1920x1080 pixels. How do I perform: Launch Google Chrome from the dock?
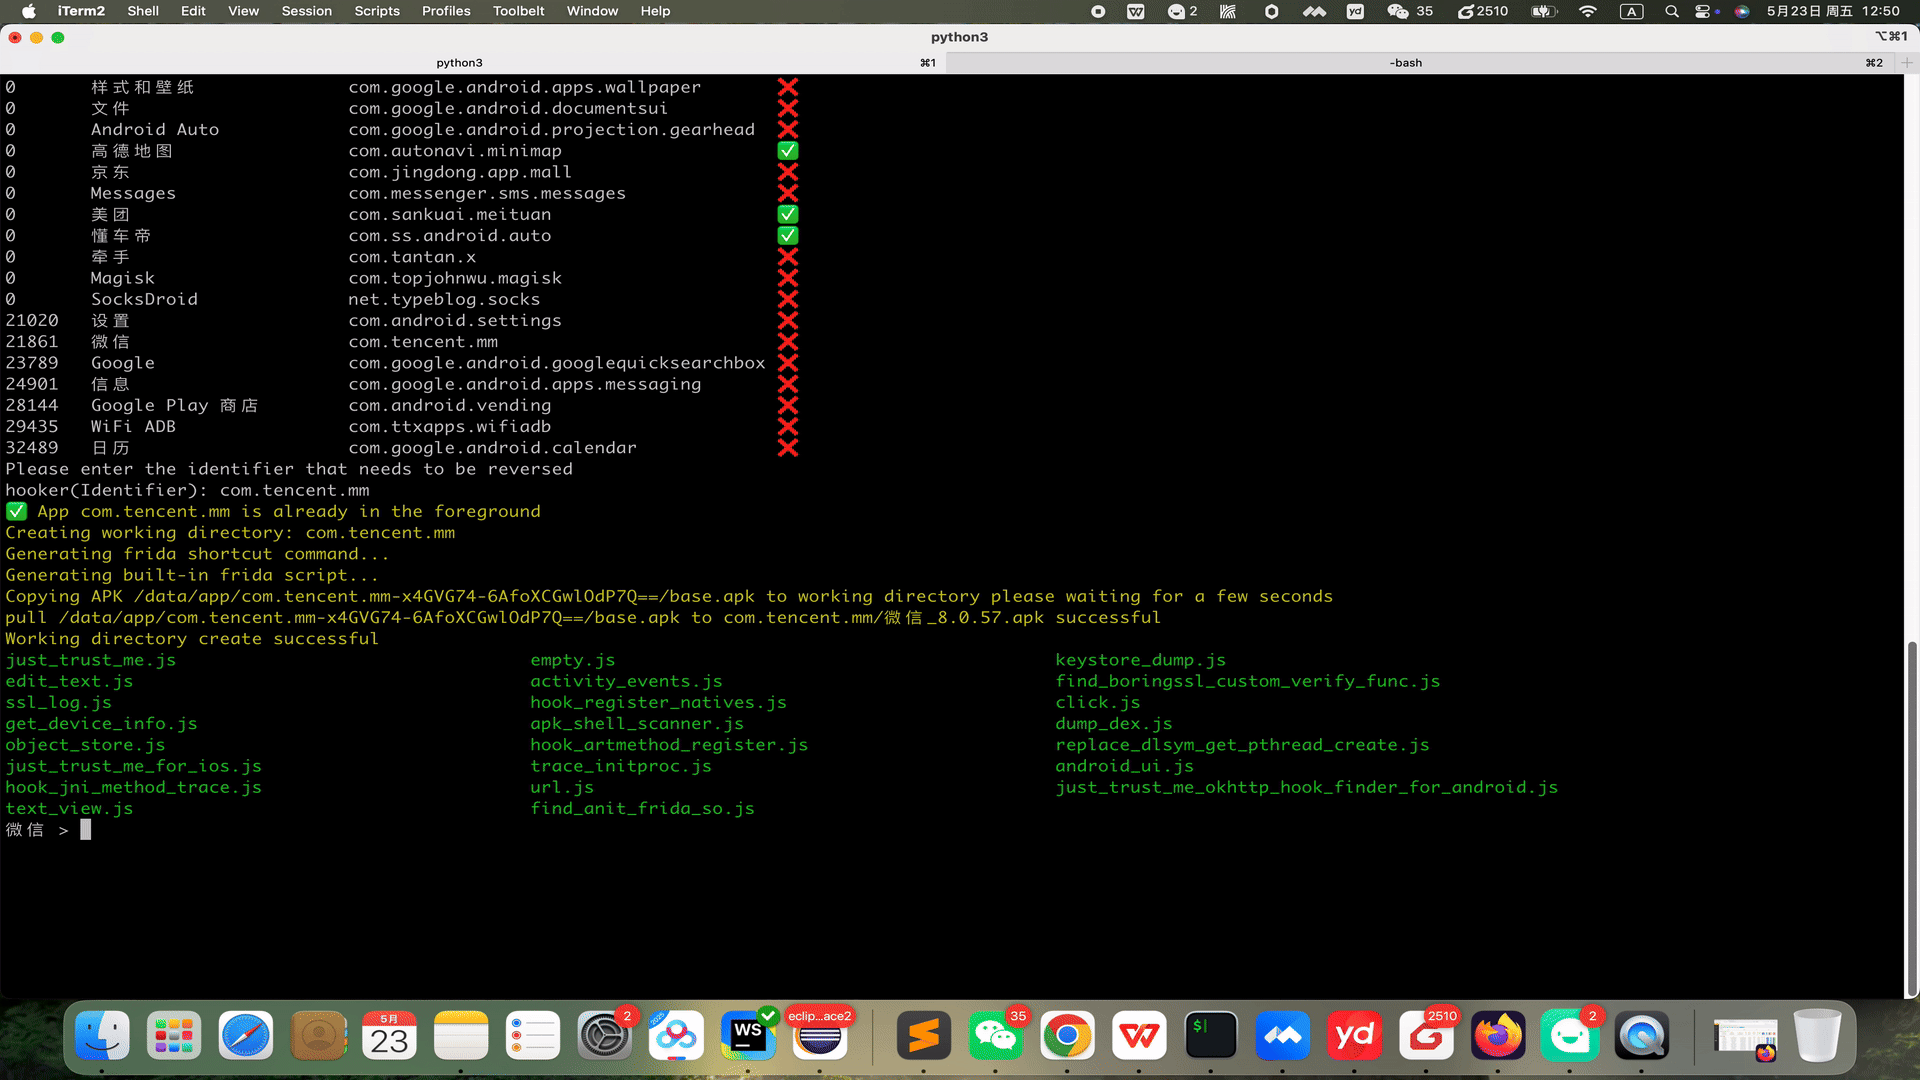(1067, 1036)
